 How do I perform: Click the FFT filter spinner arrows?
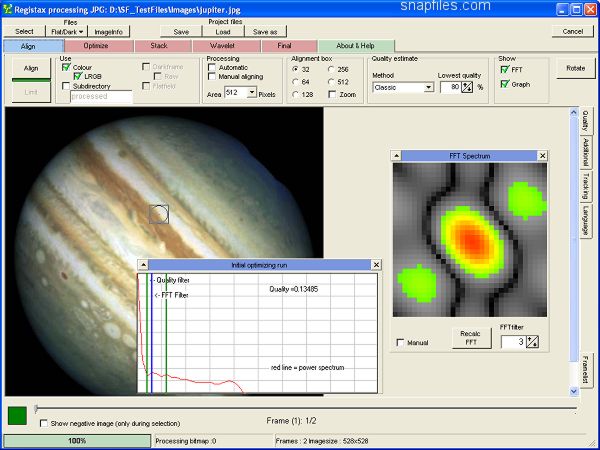pos(532,342)
